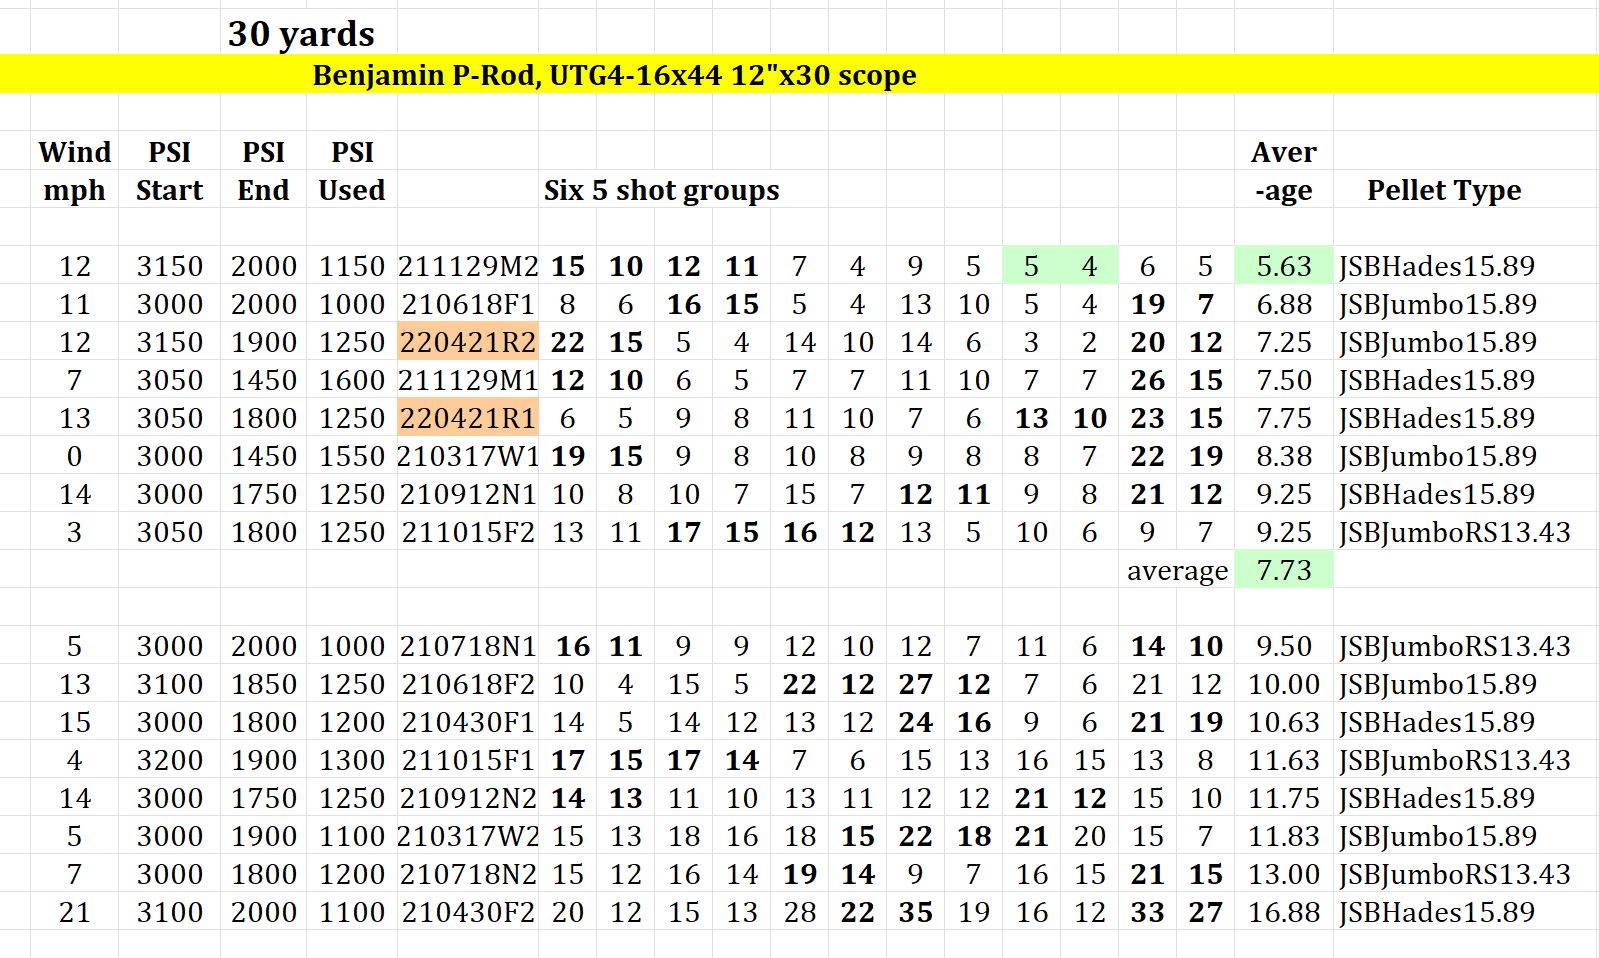Select session ID cell 210618F1
The width and height of the screenshot is (1599, 958).
pos(468,304)
